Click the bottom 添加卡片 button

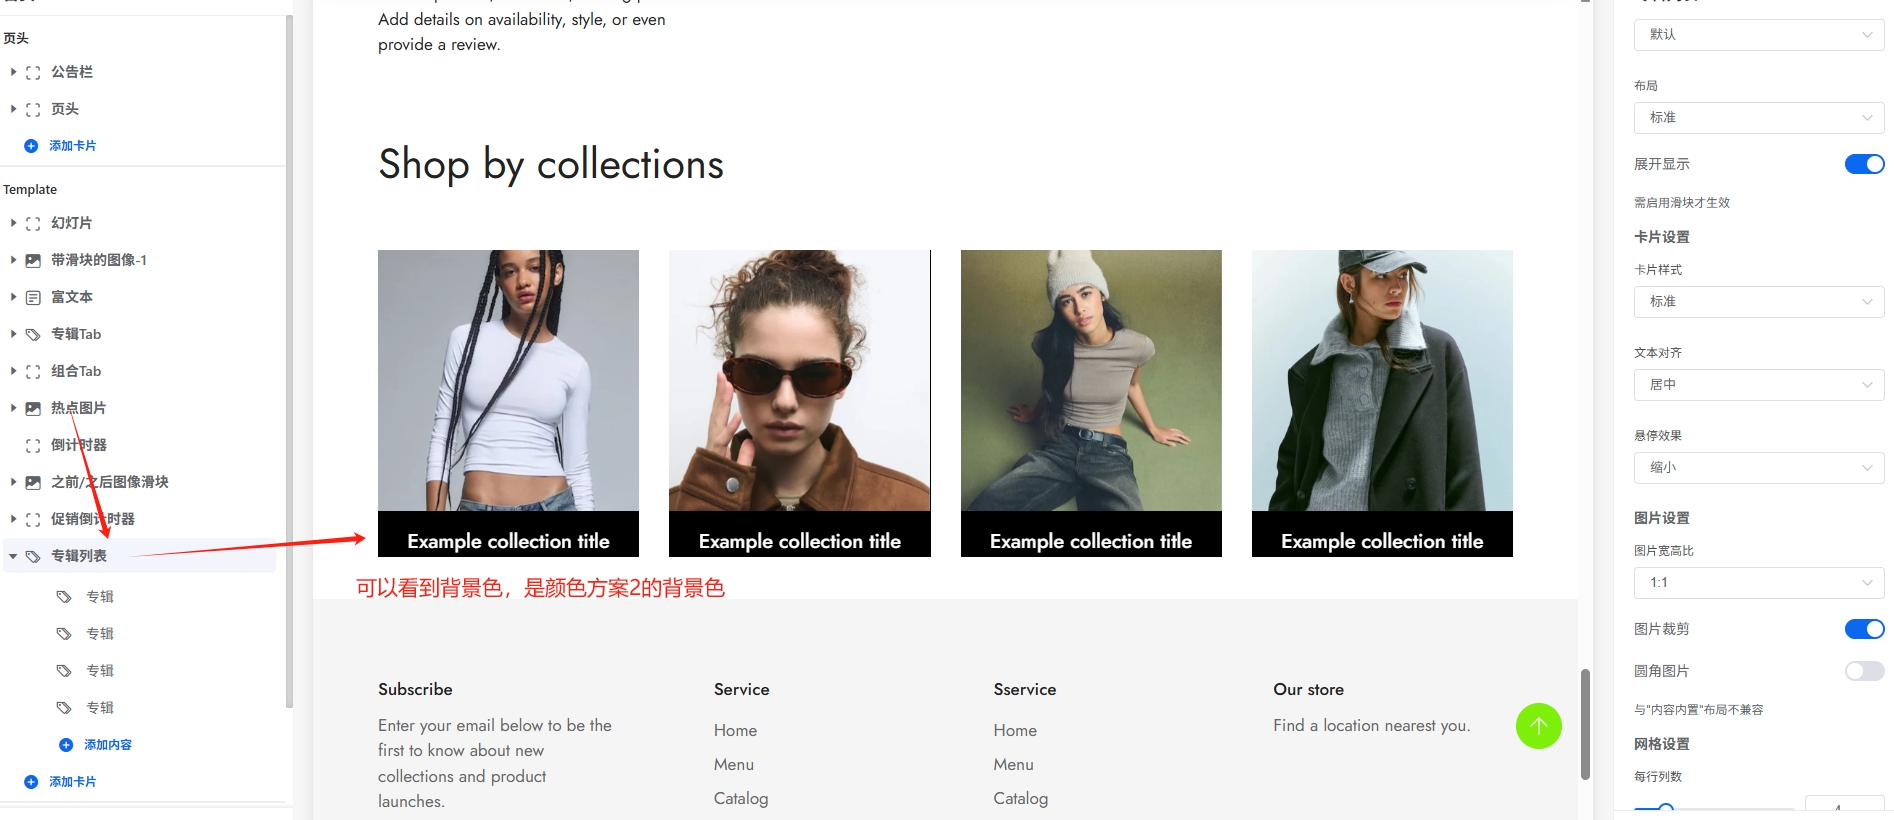coord(72,782)
